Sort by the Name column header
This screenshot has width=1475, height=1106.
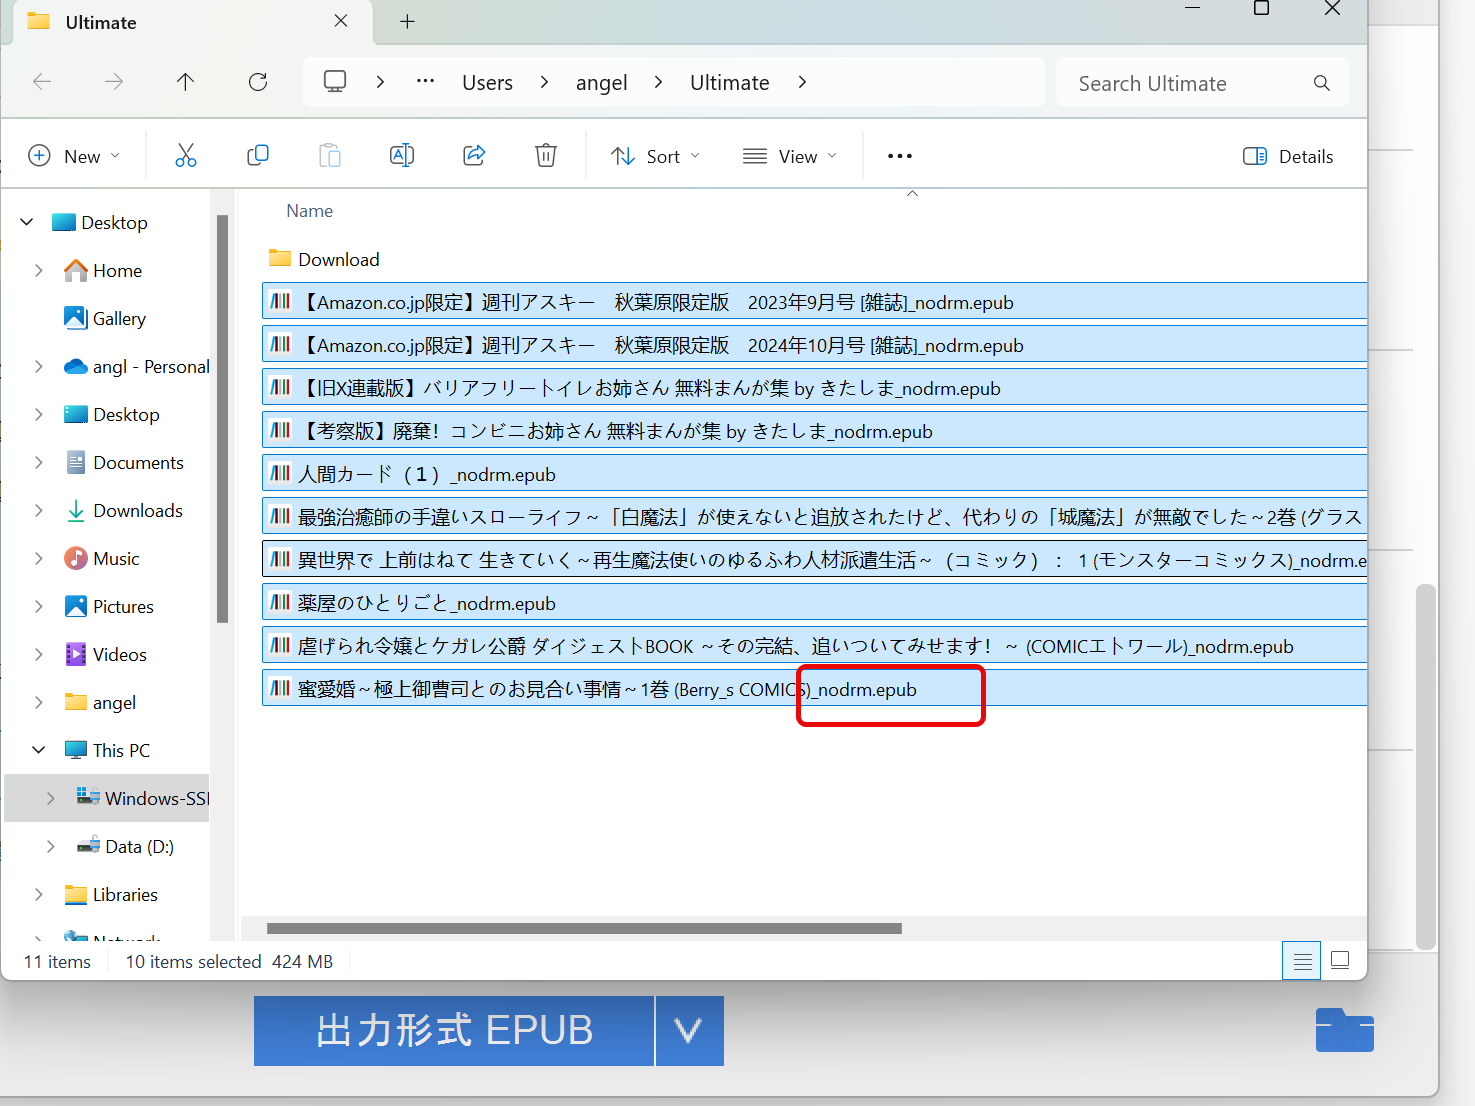[310, 211]
